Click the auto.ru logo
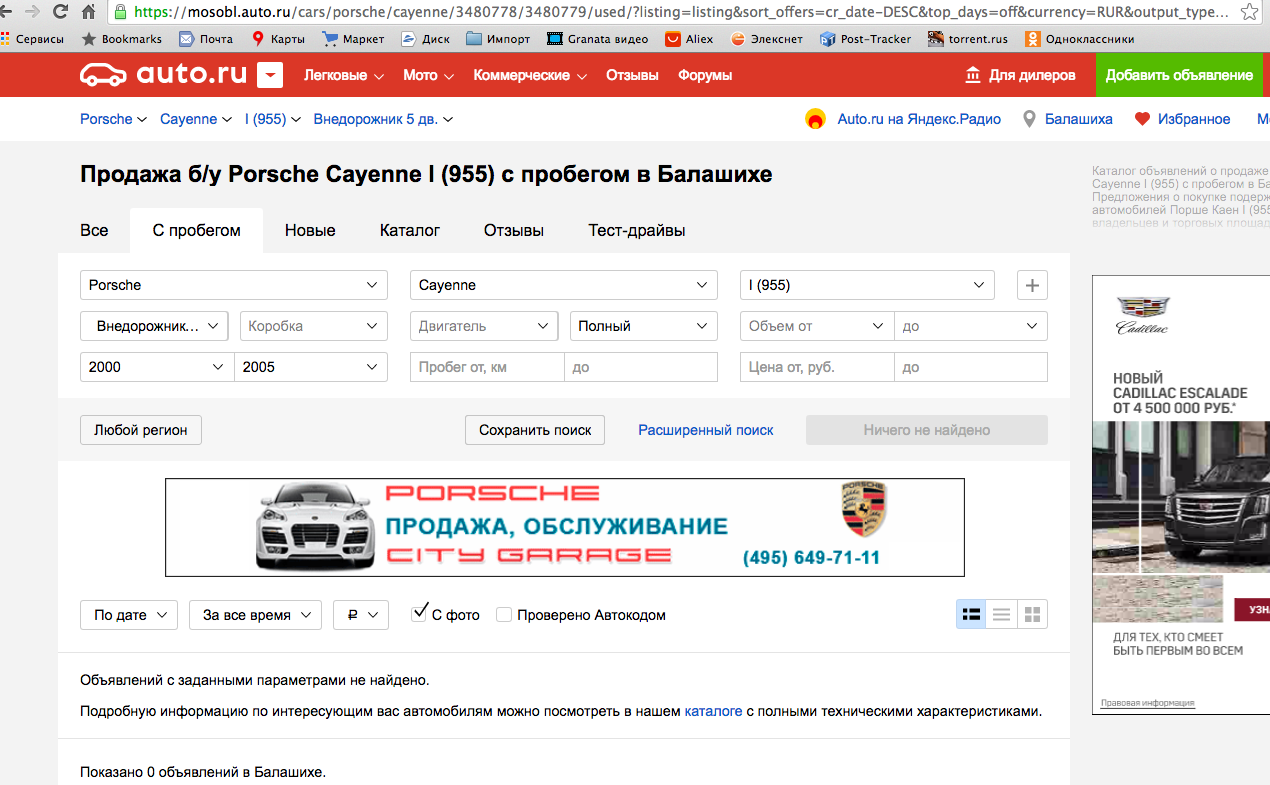 (x=163, y=75)
